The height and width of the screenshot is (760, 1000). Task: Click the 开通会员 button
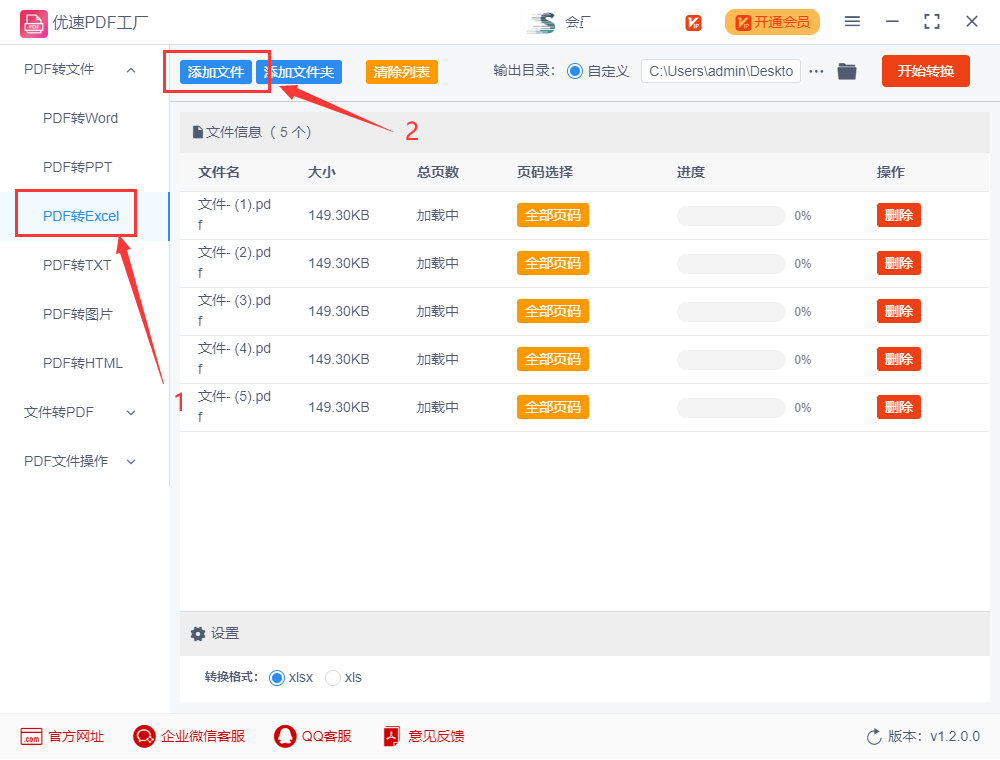pyautogui.click(x=772, y=22)
